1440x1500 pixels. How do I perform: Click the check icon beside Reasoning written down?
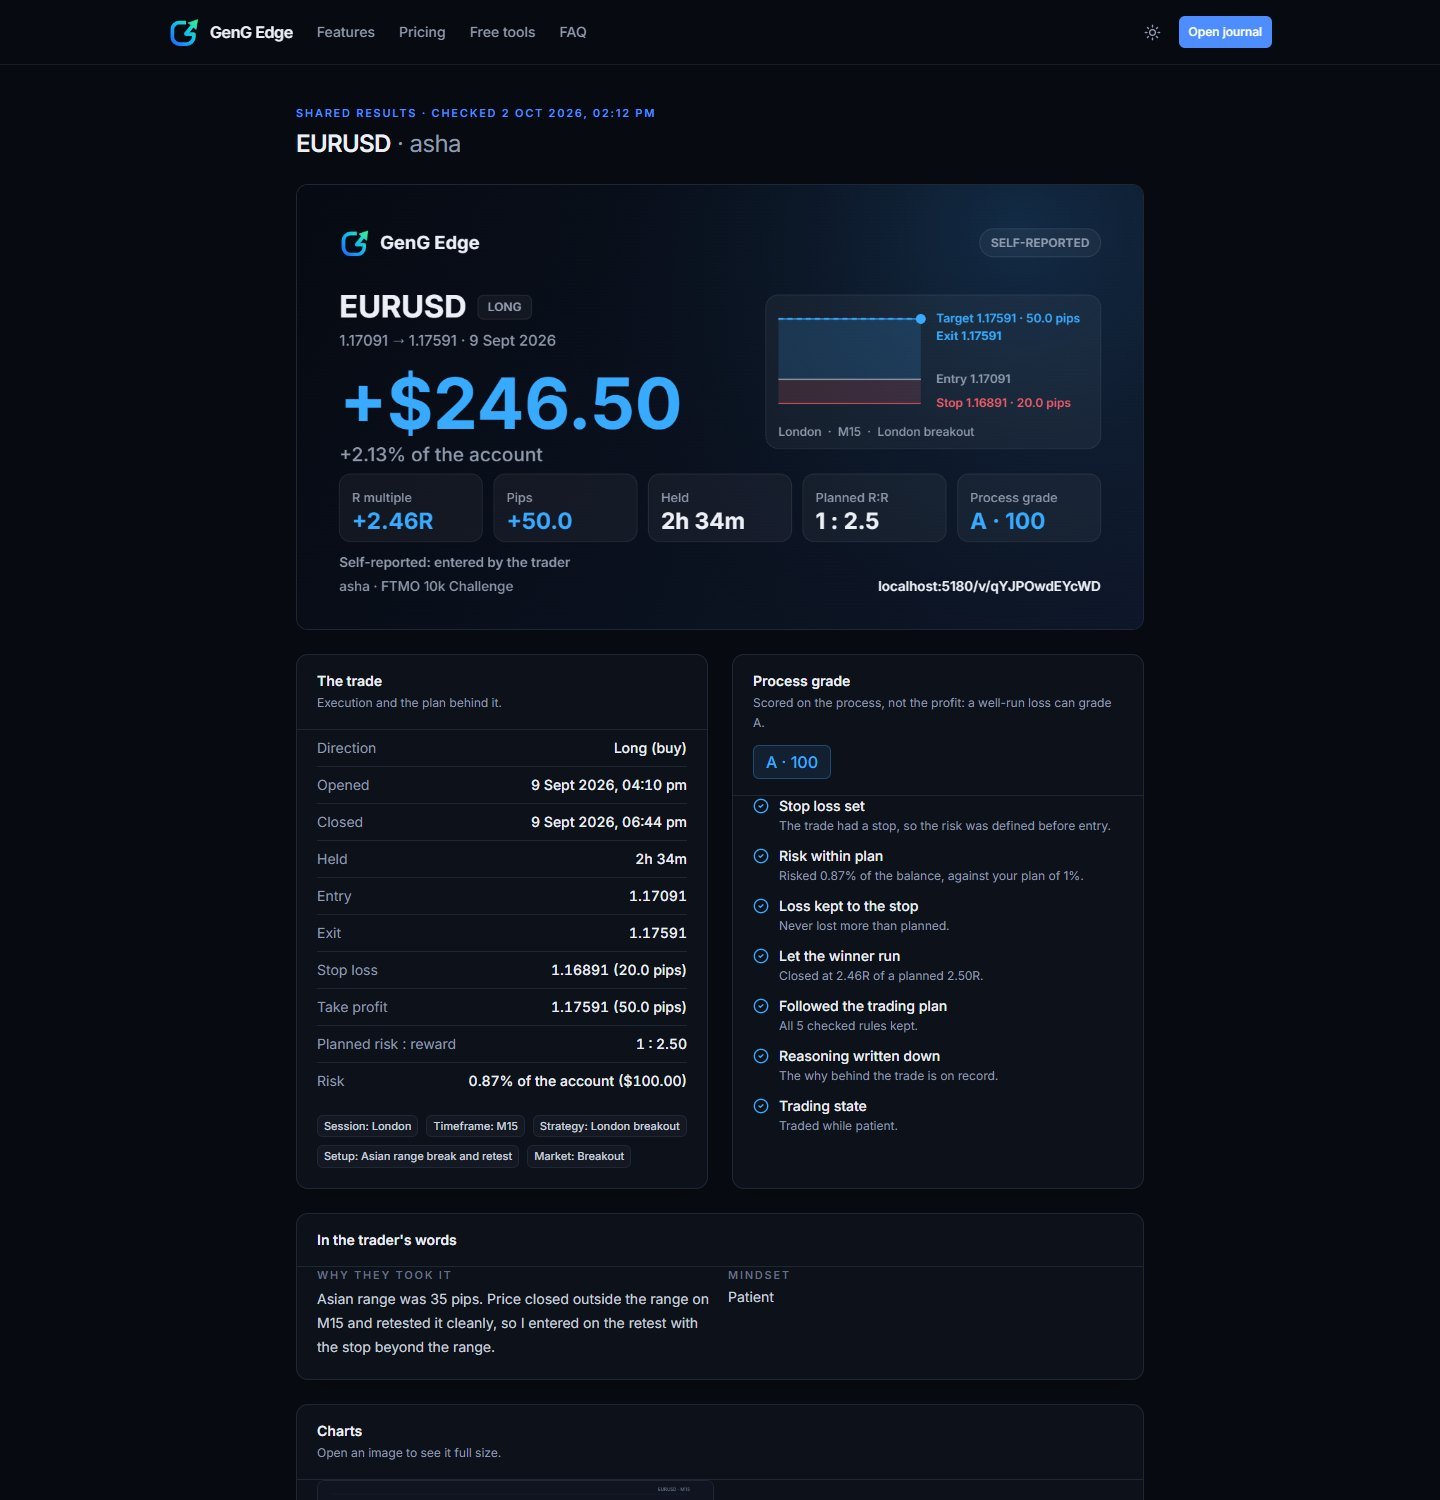(x=761, y=1056)
